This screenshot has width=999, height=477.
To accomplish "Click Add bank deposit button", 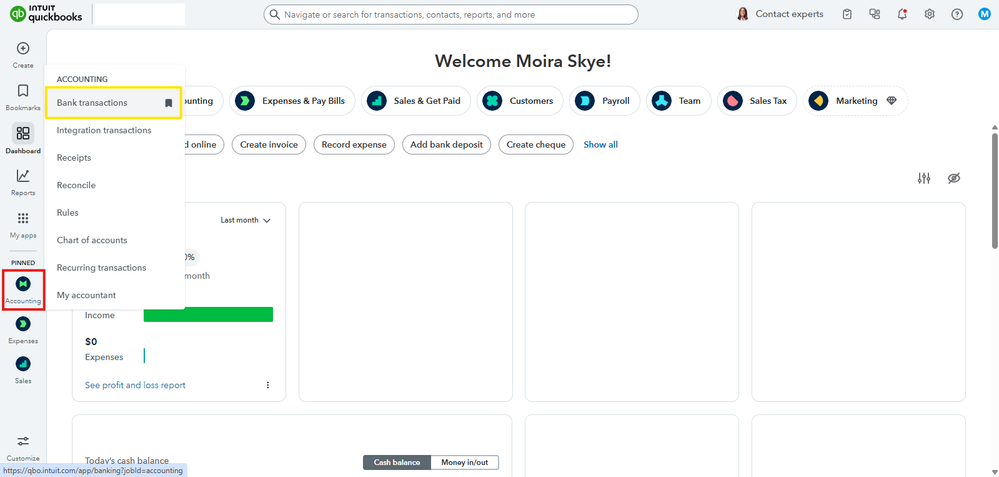I will (x=447, y=145).
